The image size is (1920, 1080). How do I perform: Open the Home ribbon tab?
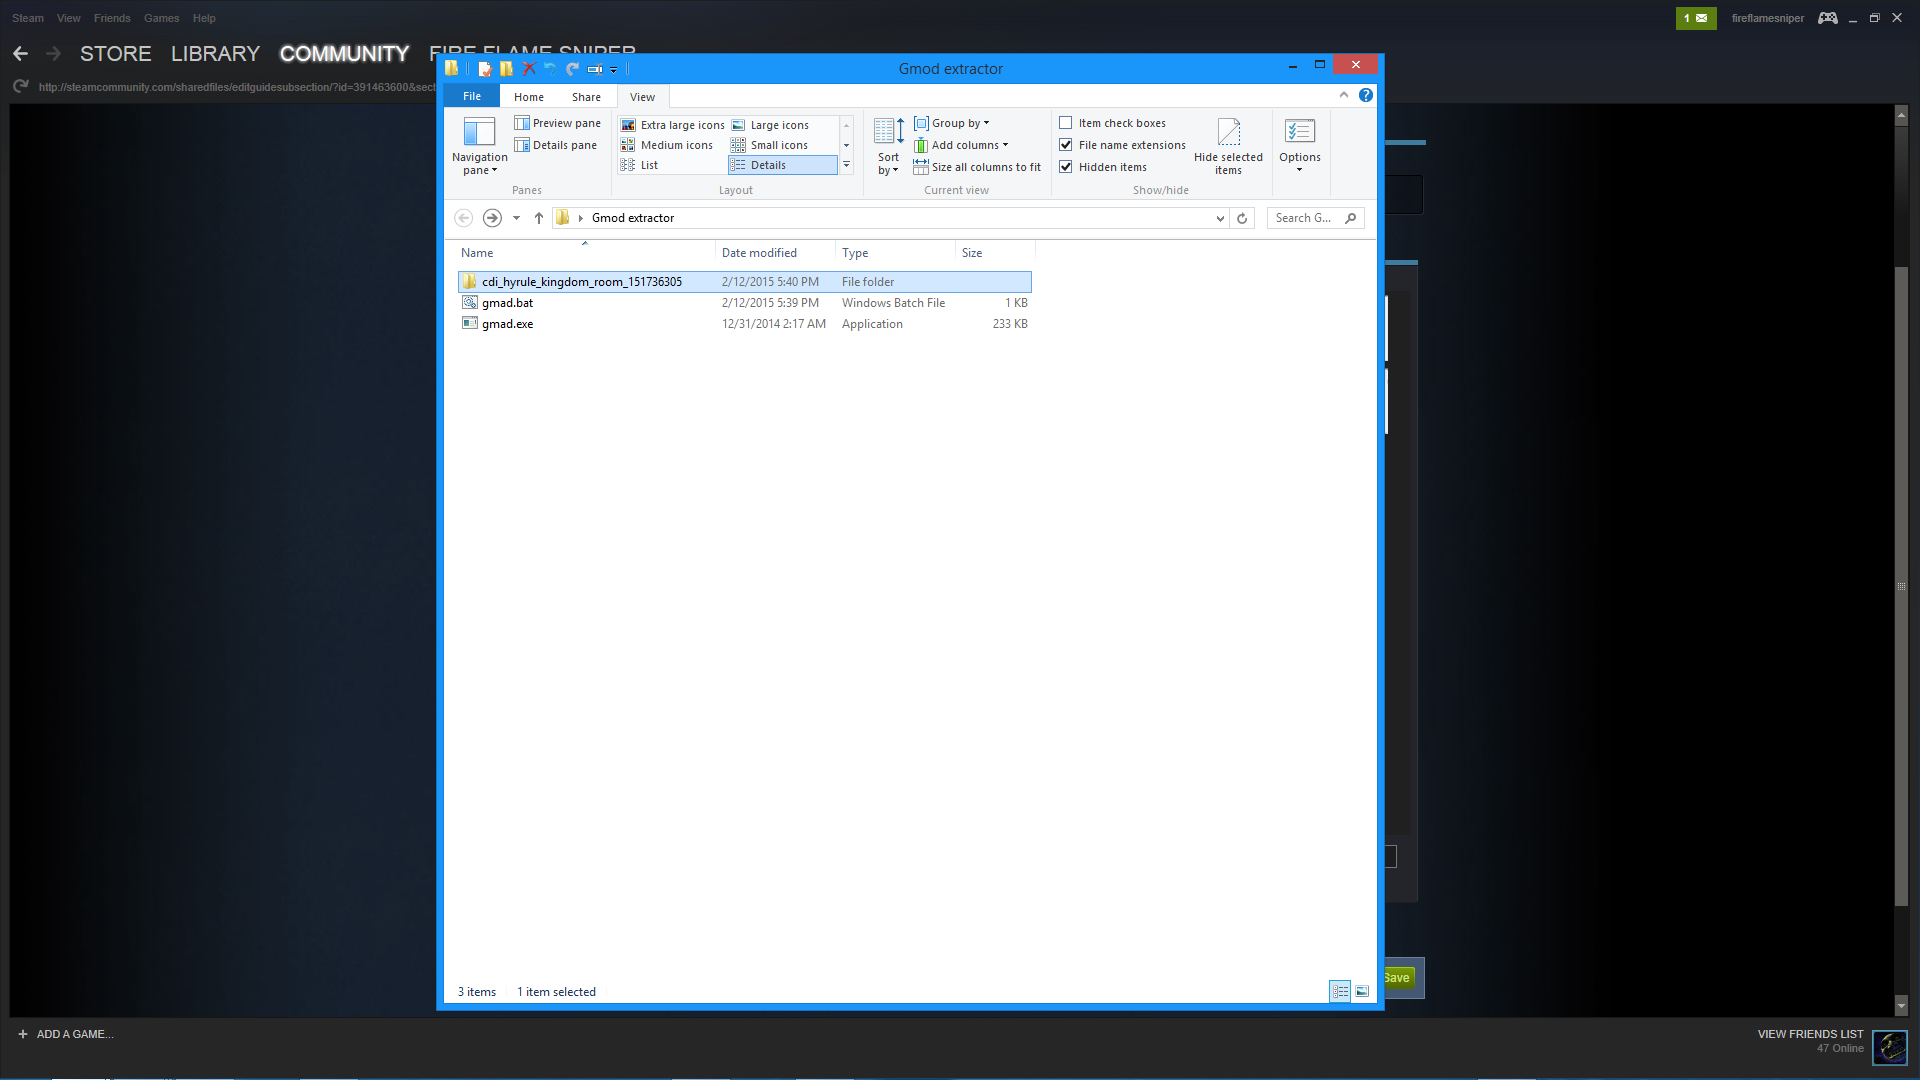[x=529, y=97]
